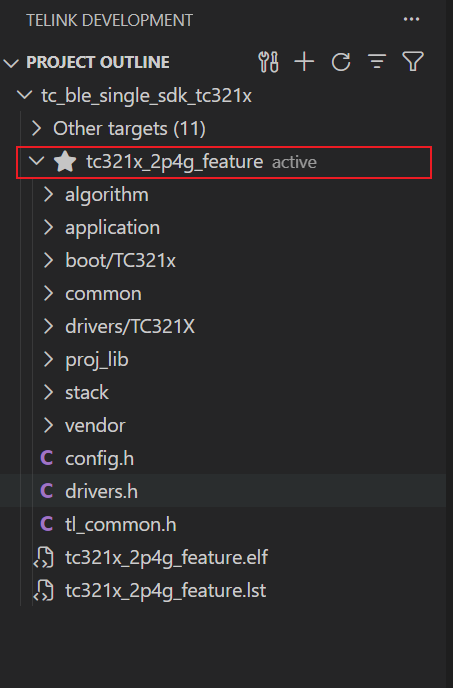Open the filter funnel icon
The height and width of the screenshot is (688, 453).
(413, 61)
